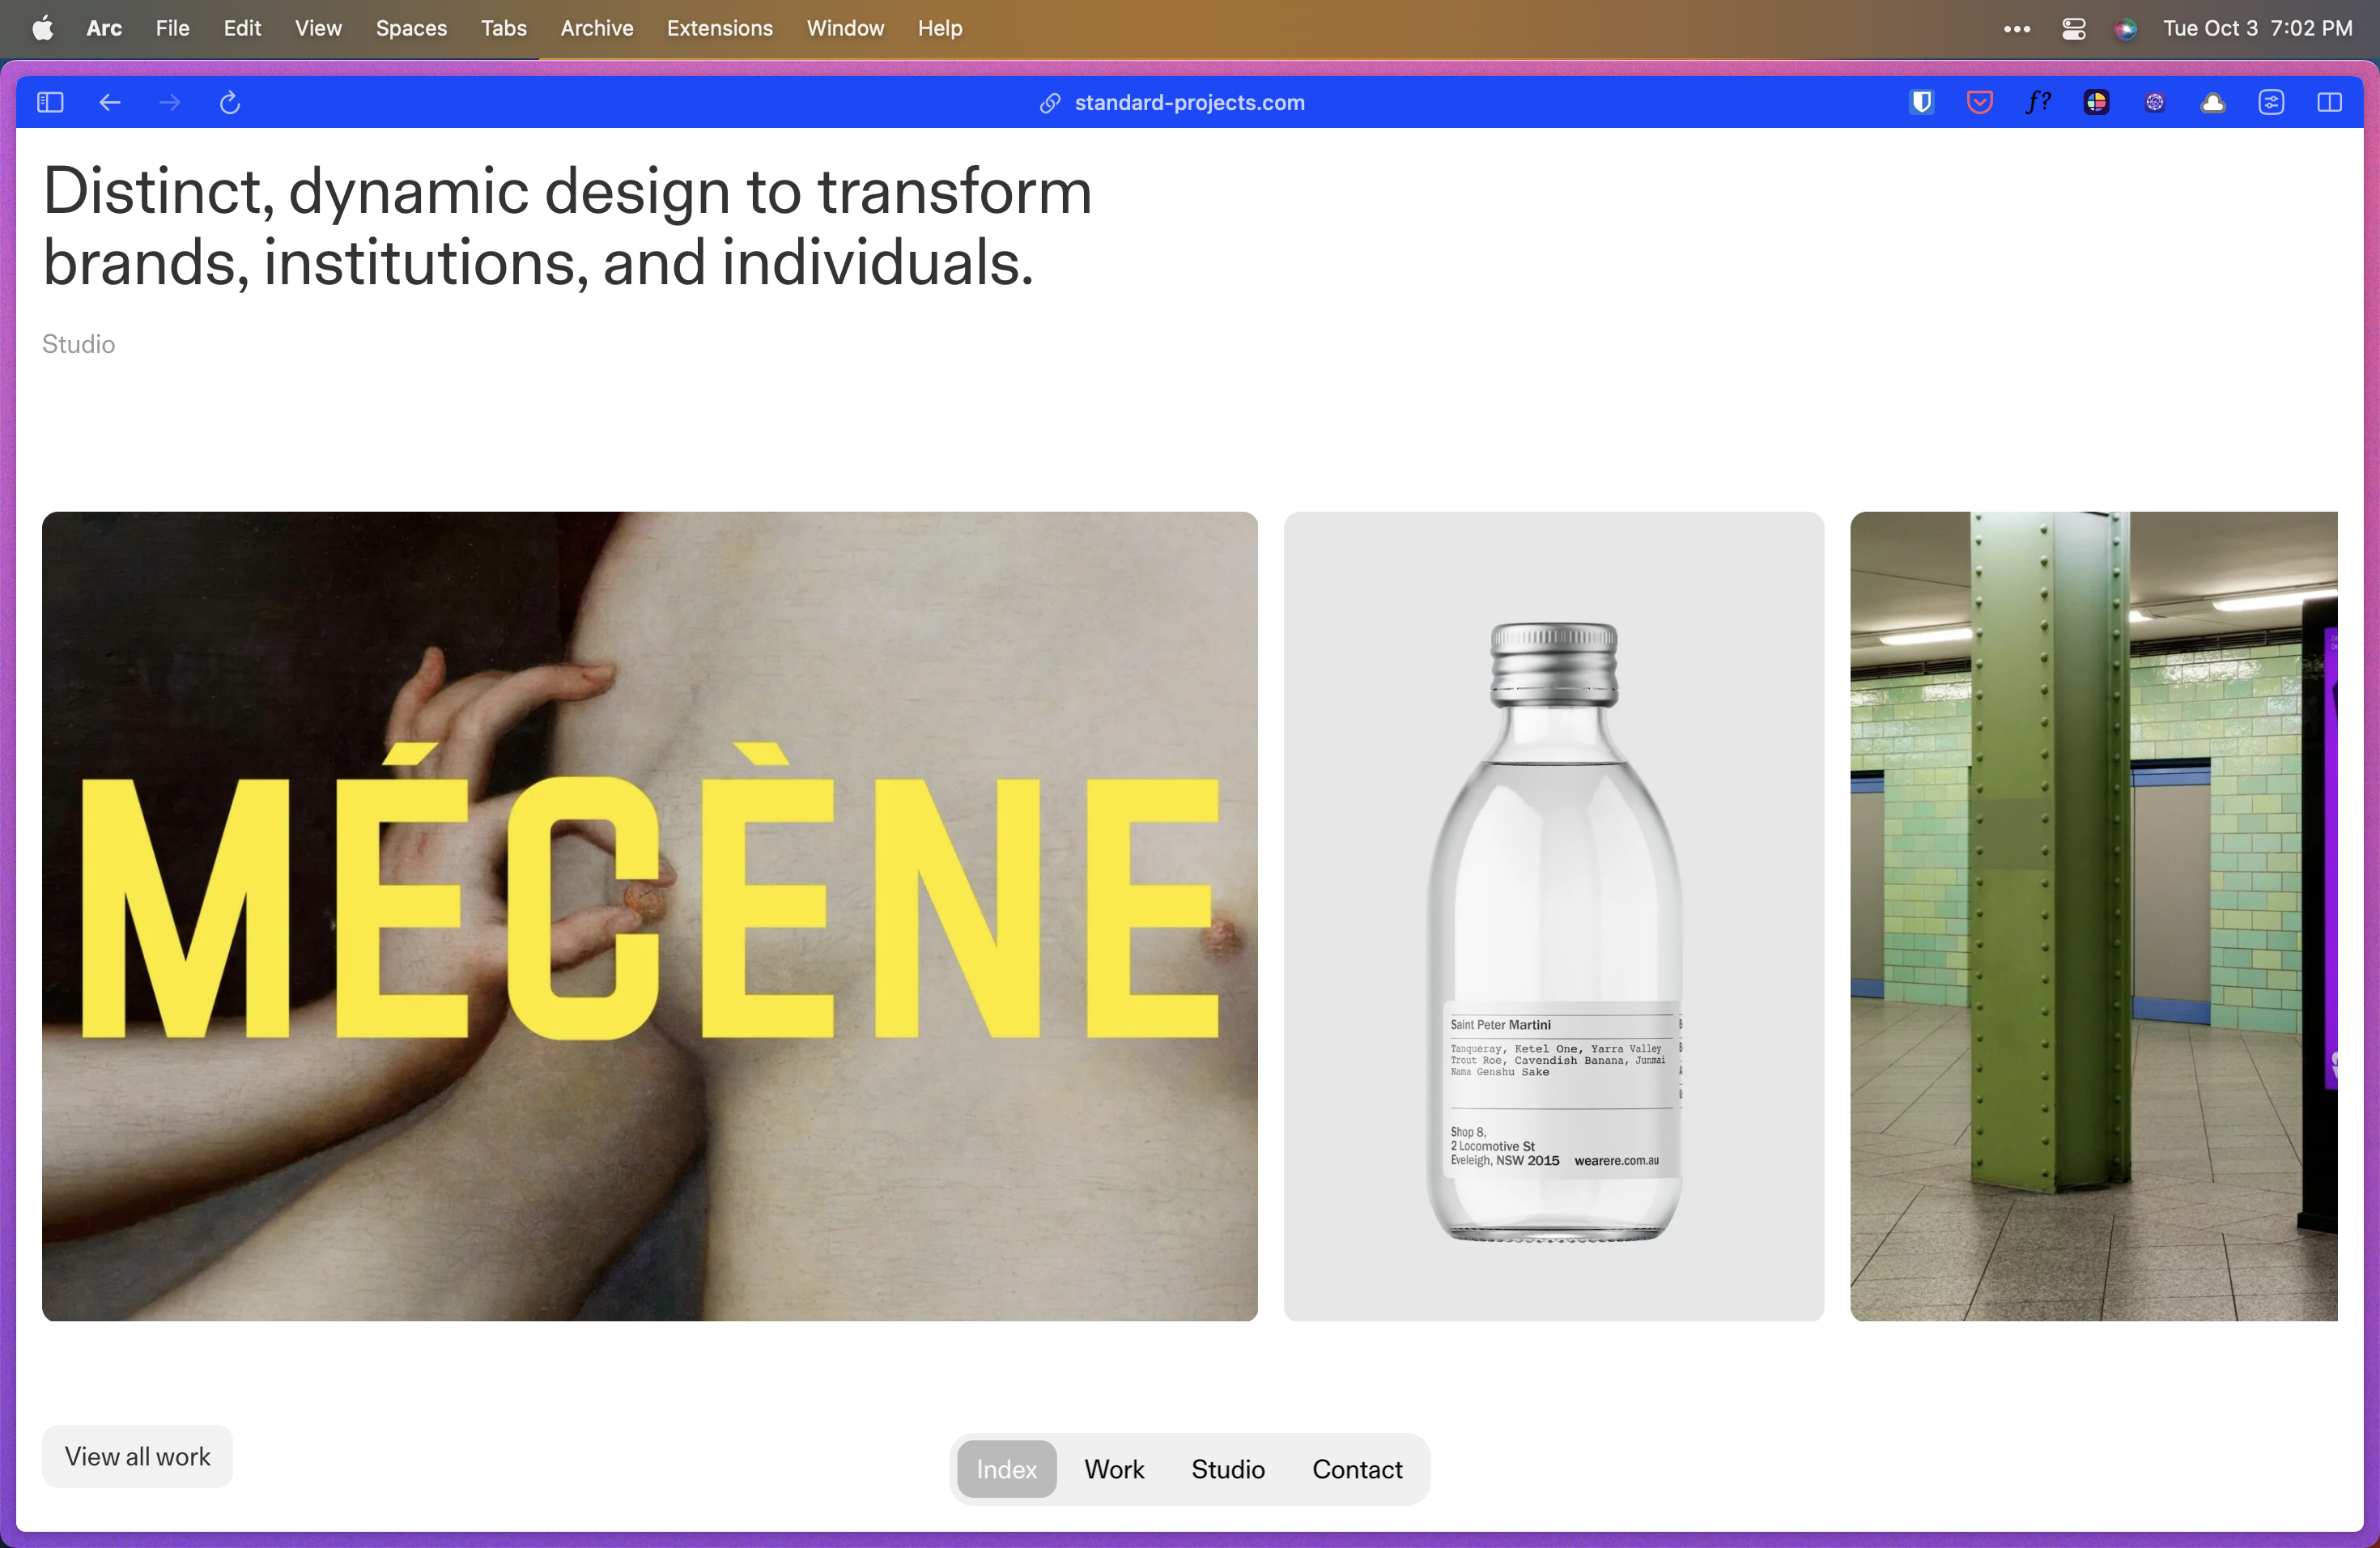Toggle the Arc sidebar
This screenshot has height=1548, width=2380.
[50, 102]
